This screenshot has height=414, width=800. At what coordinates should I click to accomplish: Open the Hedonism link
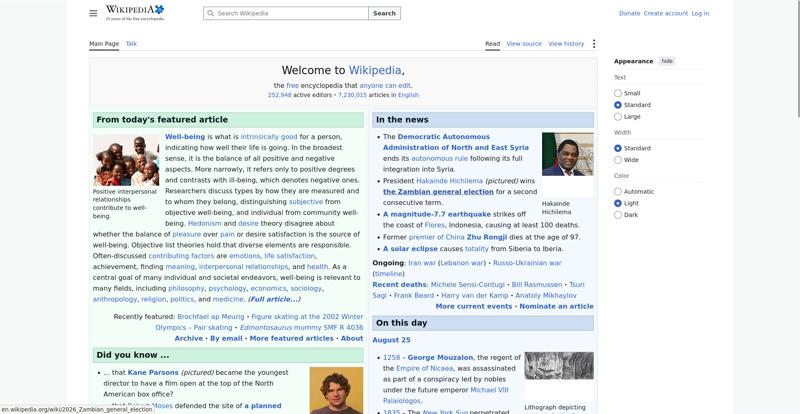pos(205,224)
